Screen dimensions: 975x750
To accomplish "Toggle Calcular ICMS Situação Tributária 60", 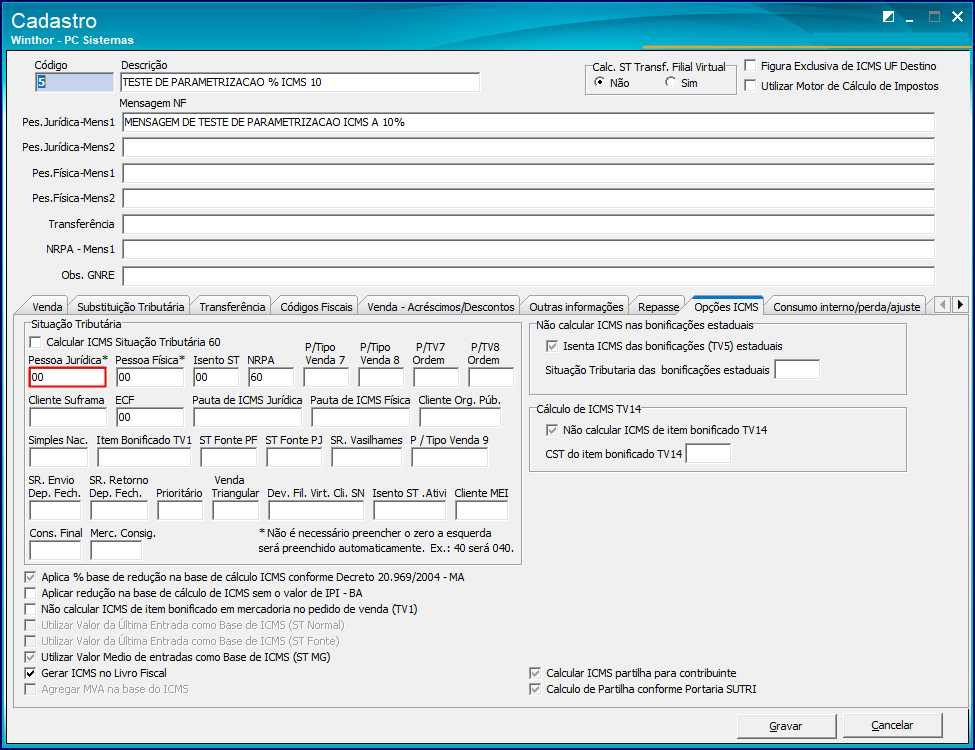I will click(35, 342).
